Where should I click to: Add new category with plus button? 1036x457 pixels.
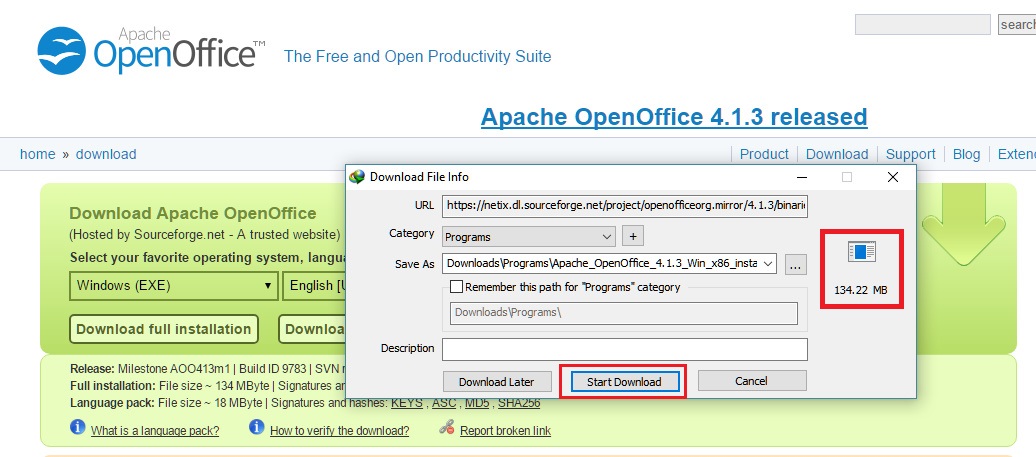pyautogui.click(x=632, y=236)
